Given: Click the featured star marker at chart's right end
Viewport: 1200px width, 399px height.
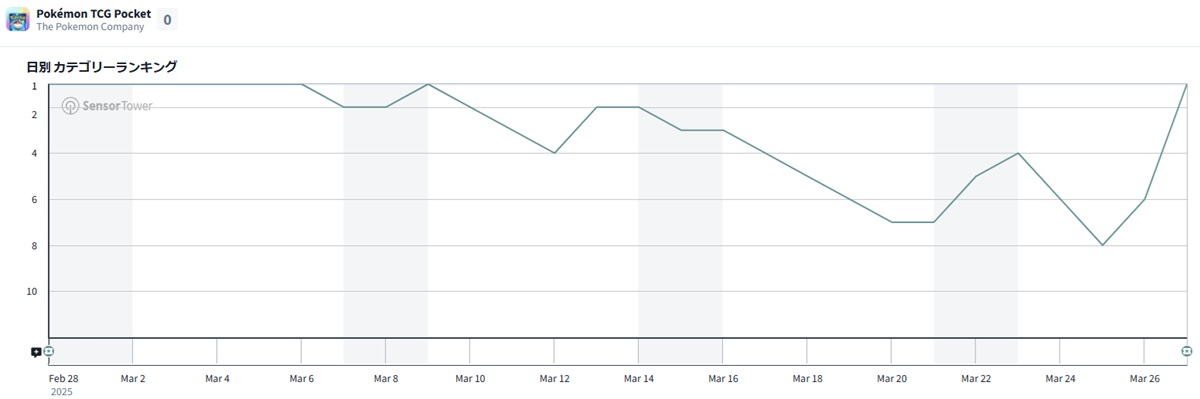Looking at the screenshot, I should [x=1187, y=351].
